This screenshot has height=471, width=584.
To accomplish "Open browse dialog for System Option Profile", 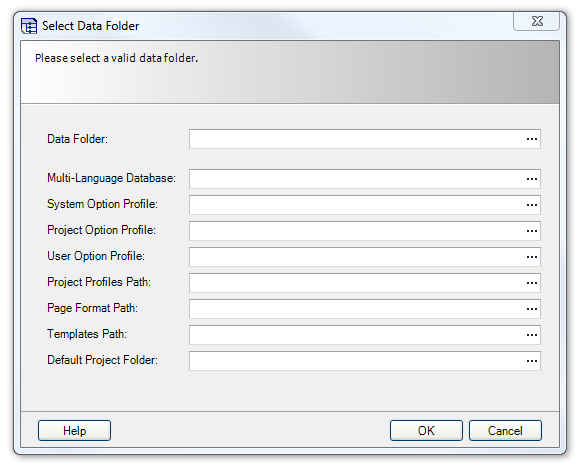I will coord(531,205).
